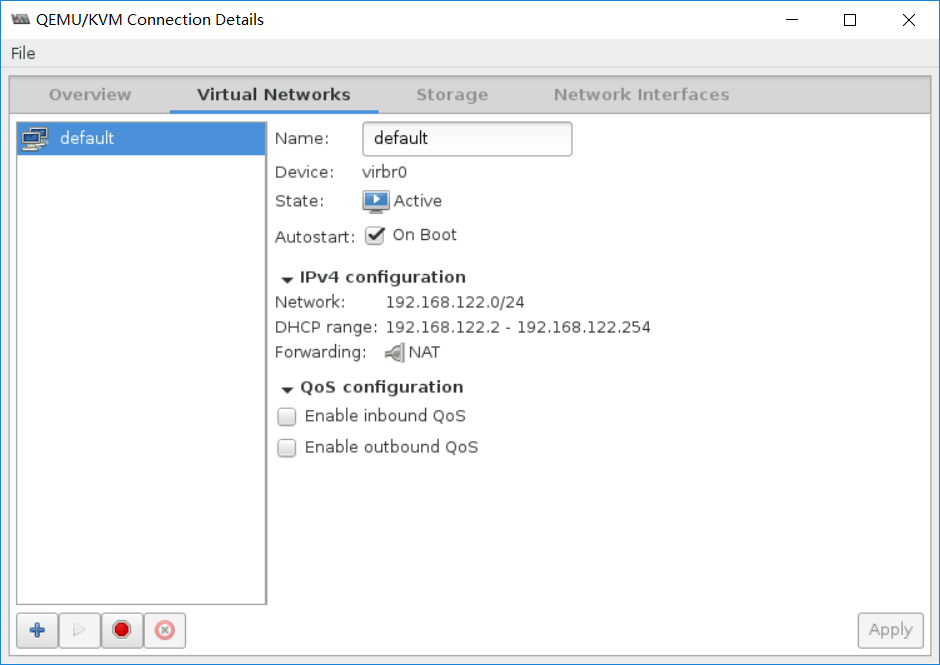The width and height of the screenshot is (940, 665).
Task: Click the DHCP range 192.168.122.2 - 192.168.122.254 value
Action: pos(518,327)
